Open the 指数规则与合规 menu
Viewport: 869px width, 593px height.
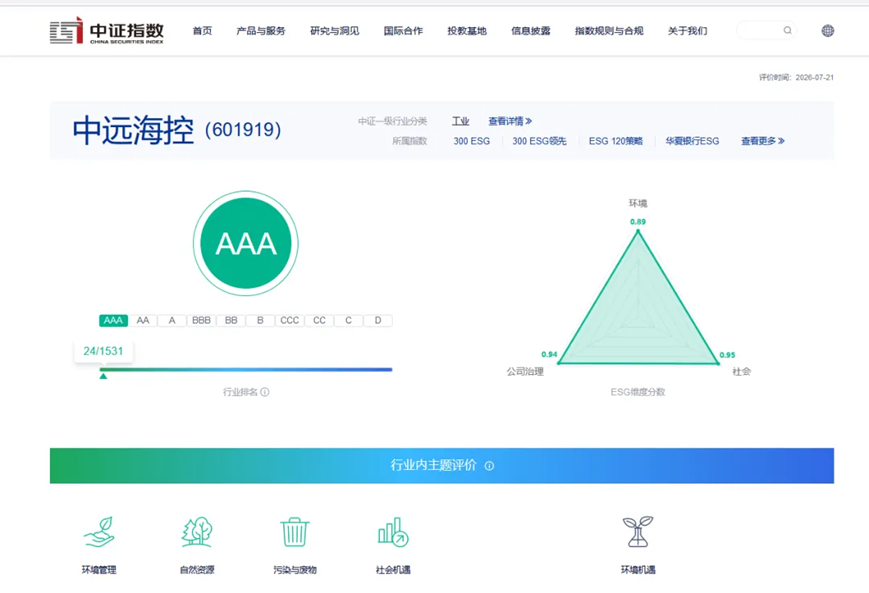click(x=609, y=31)
